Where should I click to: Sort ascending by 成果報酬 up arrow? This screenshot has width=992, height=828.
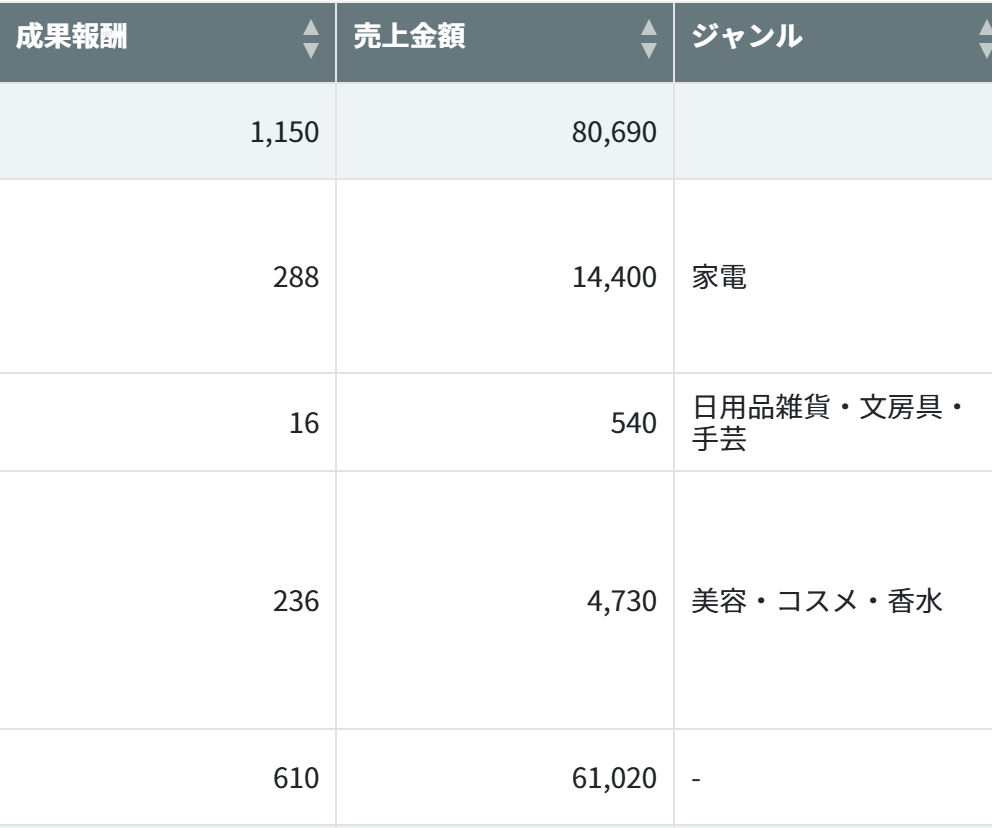[x=311, y=29]
